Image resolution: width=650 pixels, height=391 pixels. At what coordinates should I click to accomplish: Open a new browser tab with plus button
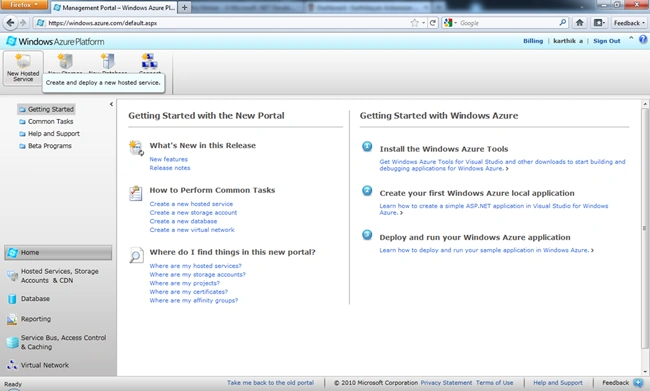click(x=184, y=7)
